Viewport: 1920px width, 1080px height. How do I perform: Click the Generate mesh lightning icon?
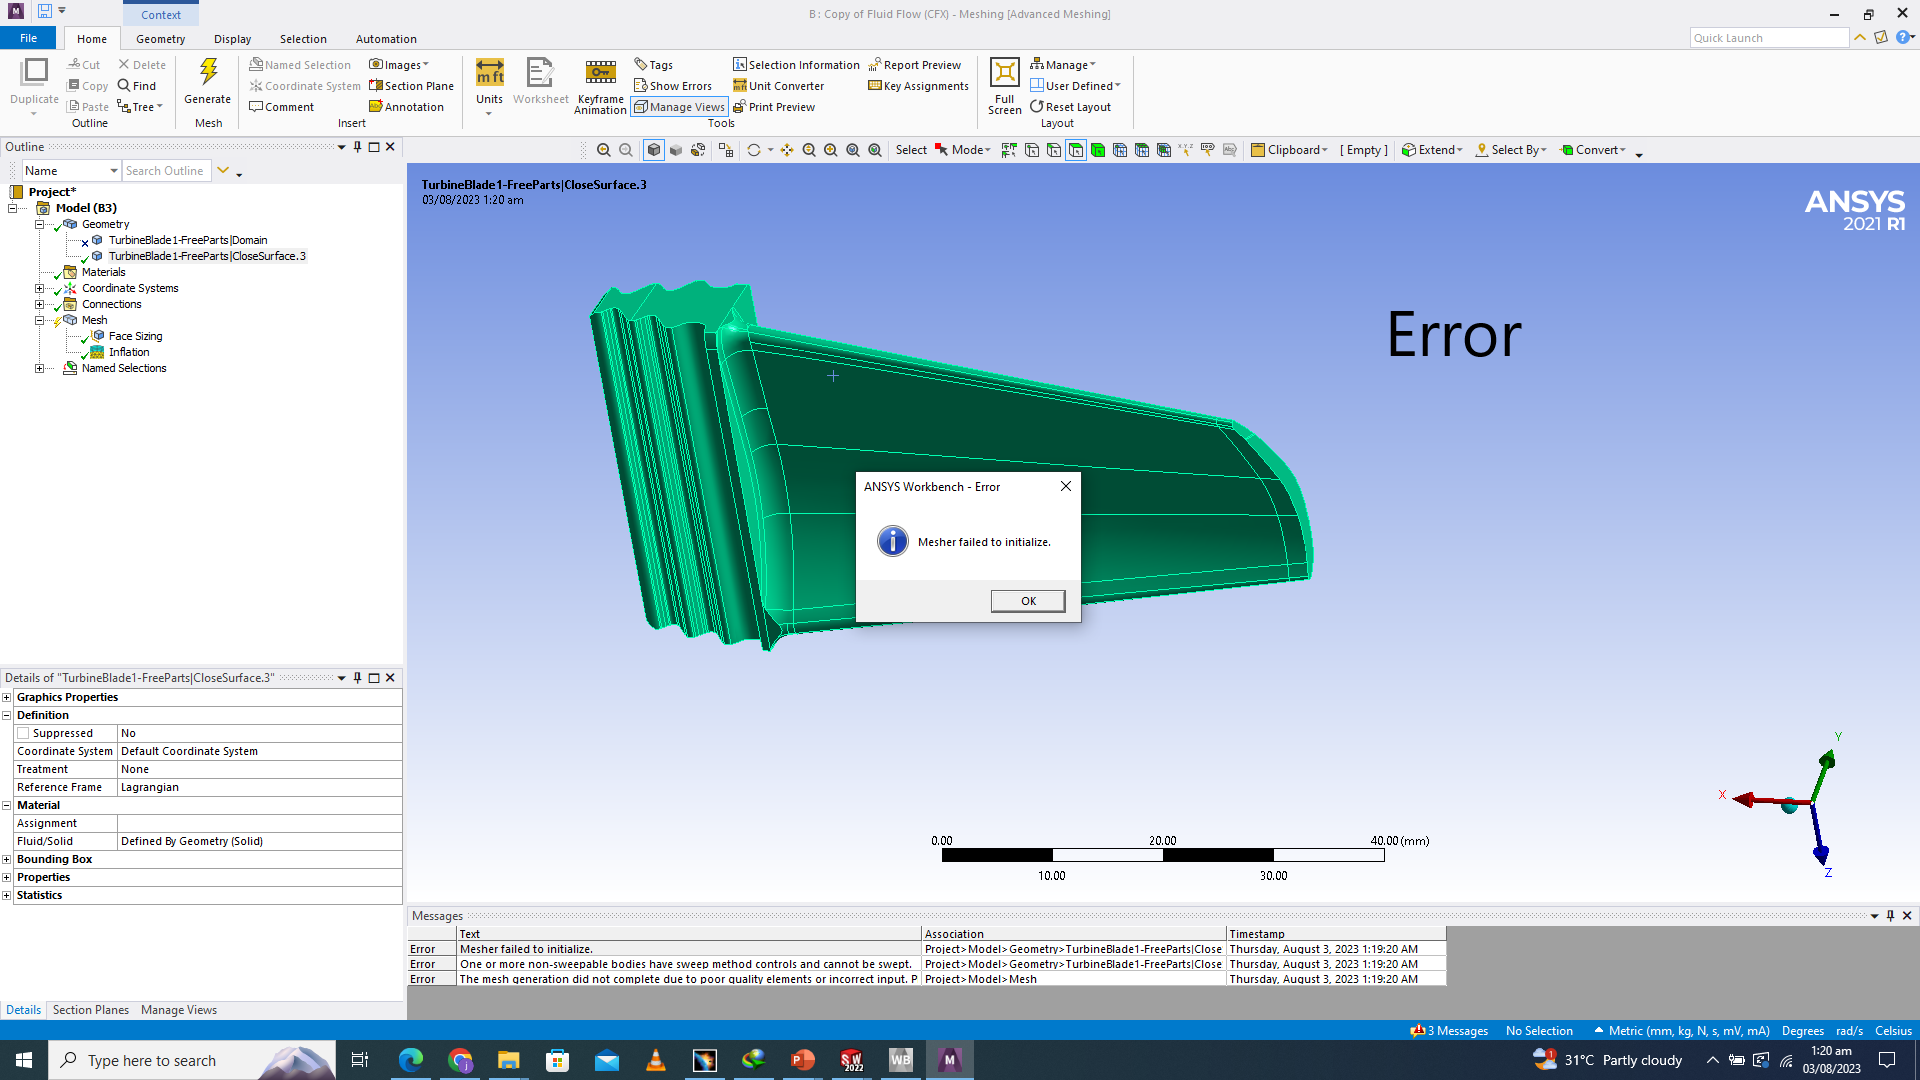[208, 73]
